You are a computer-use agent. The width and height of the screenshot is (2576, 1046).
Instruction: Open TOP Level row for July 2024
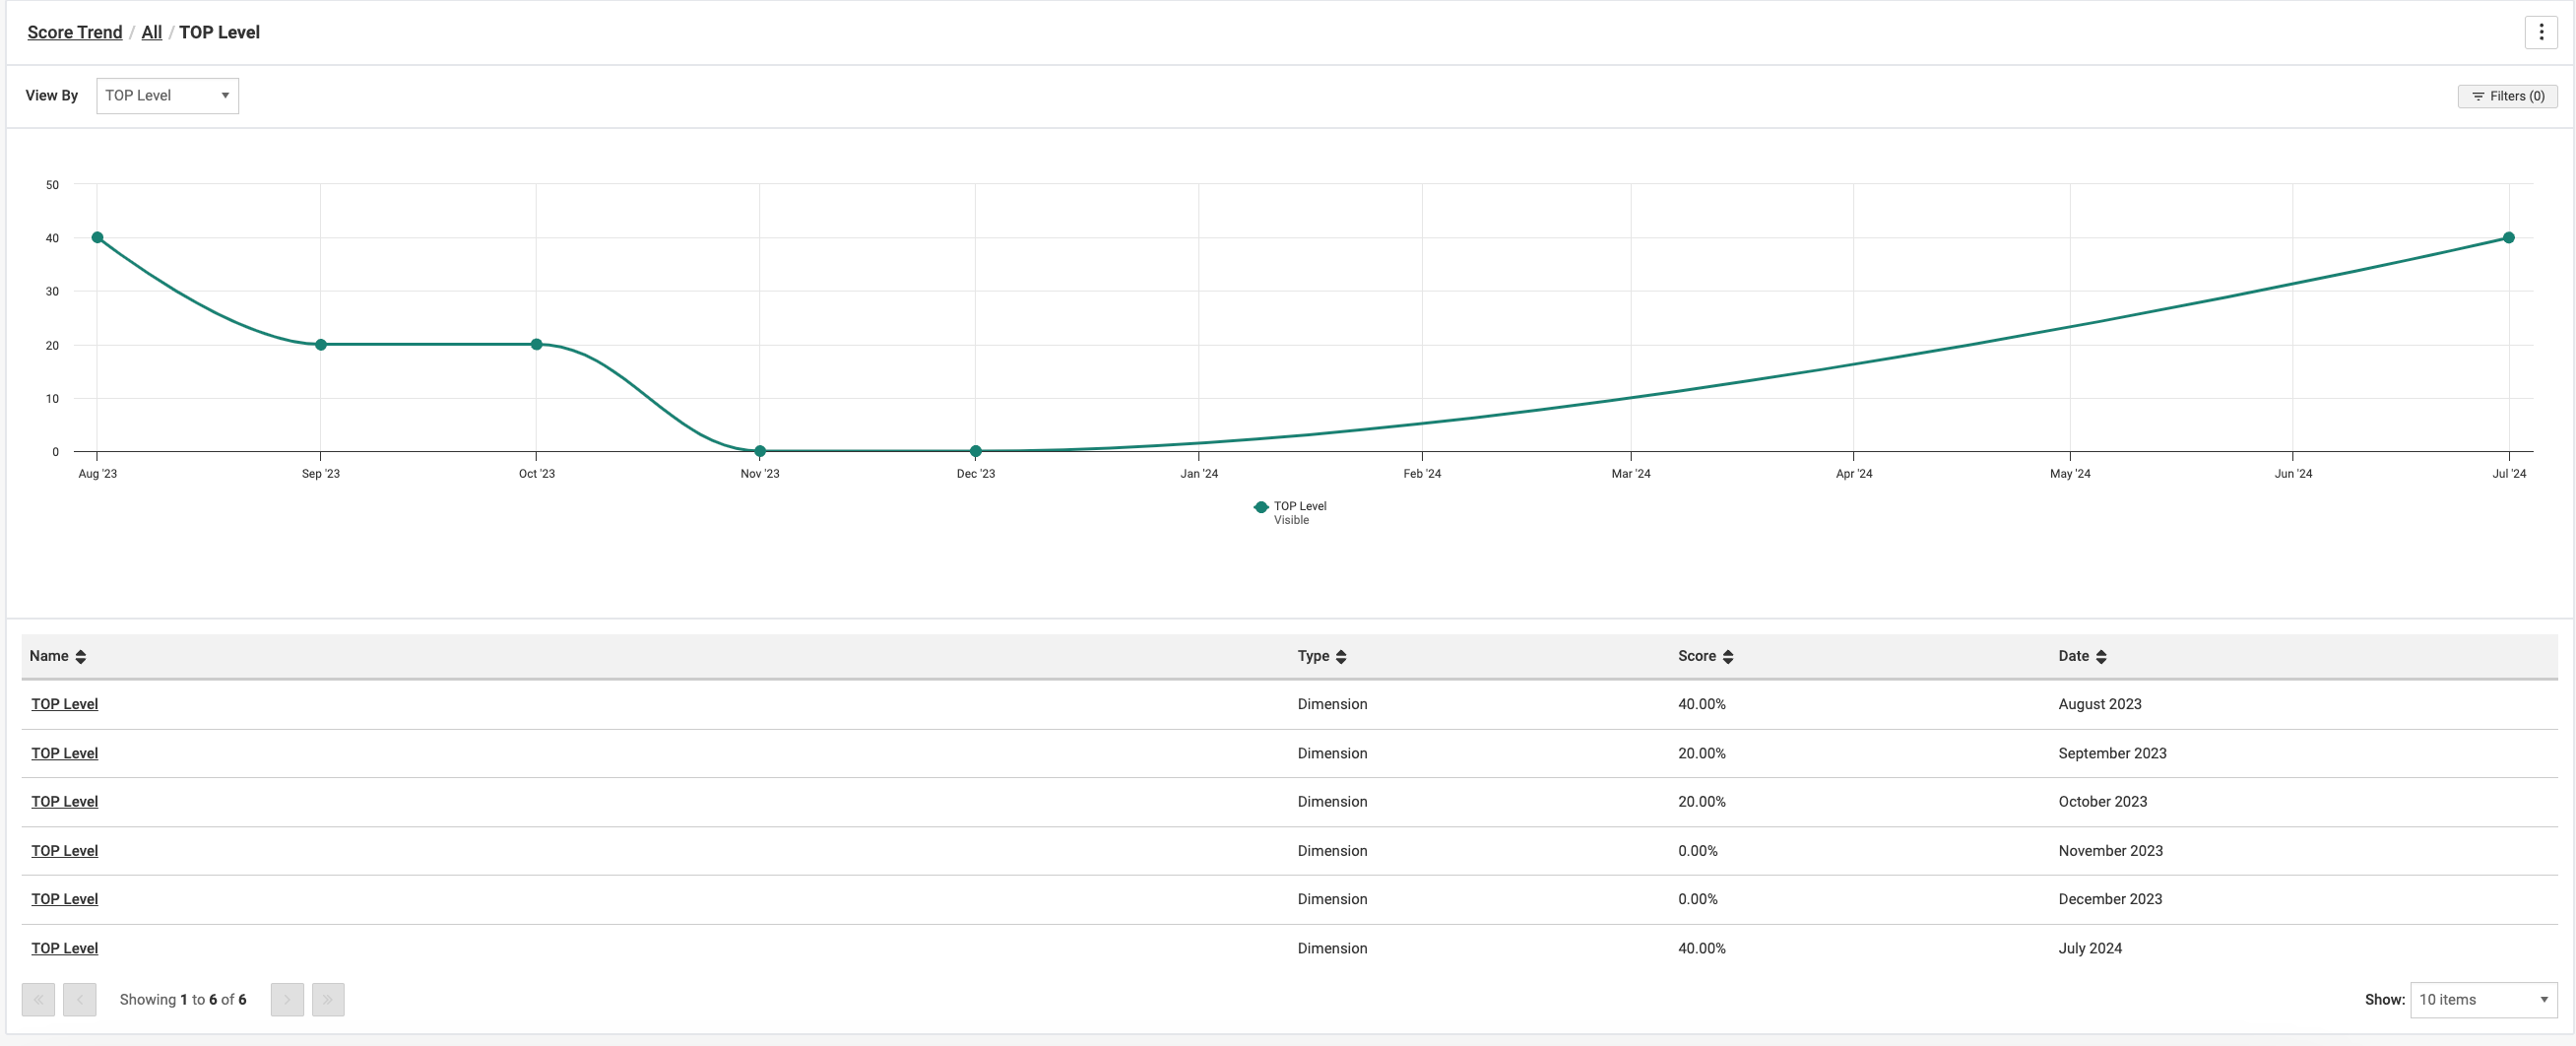[65, 948]
